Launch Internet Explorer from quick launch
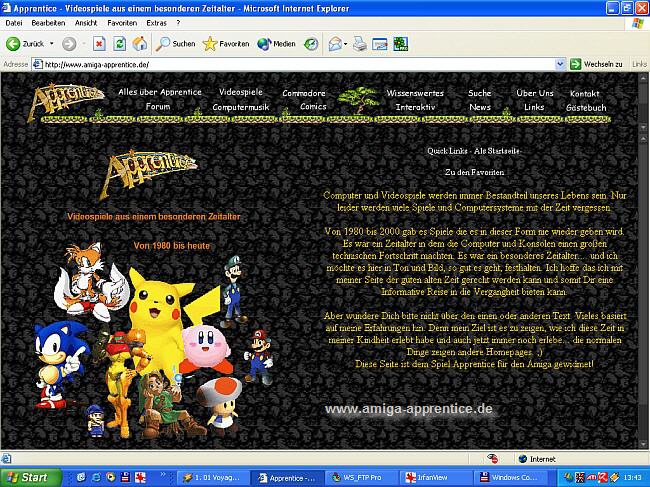Image resolution: width=650 pixels, height=487 pixels. tap(96, 477)
